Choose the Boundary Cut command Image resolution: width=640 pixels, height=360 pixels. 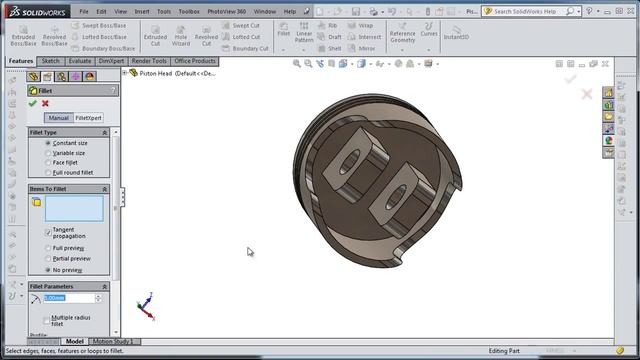coord(245,48)
